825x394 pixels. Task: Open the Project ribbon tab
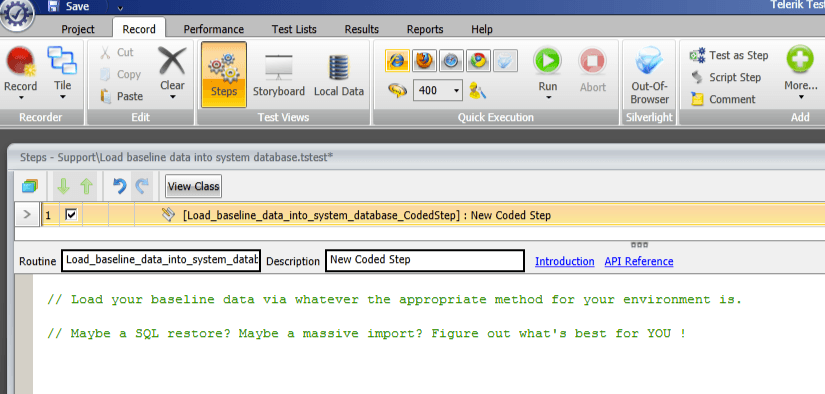(78, 29)
